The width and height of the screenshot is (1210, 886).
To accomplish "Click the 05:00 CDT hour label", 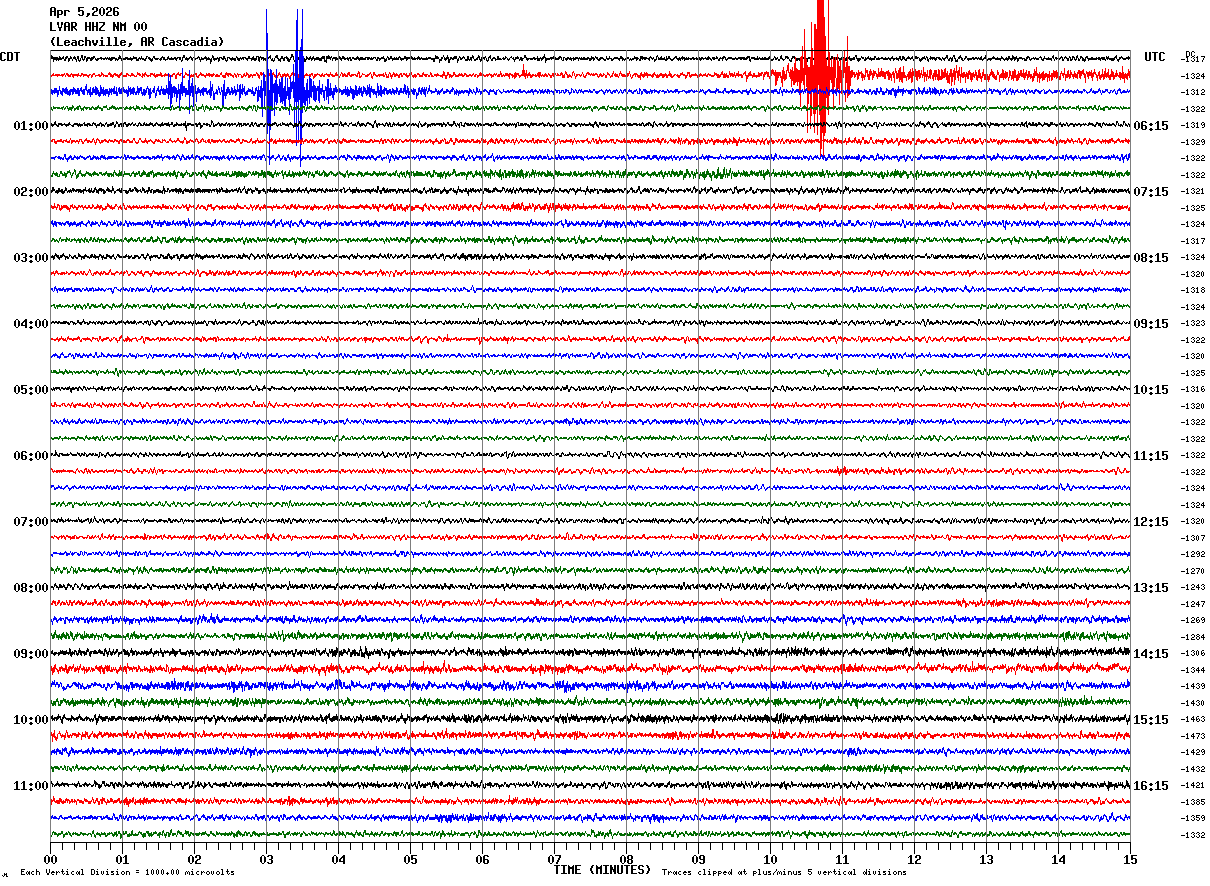I will tap(31, 389).
